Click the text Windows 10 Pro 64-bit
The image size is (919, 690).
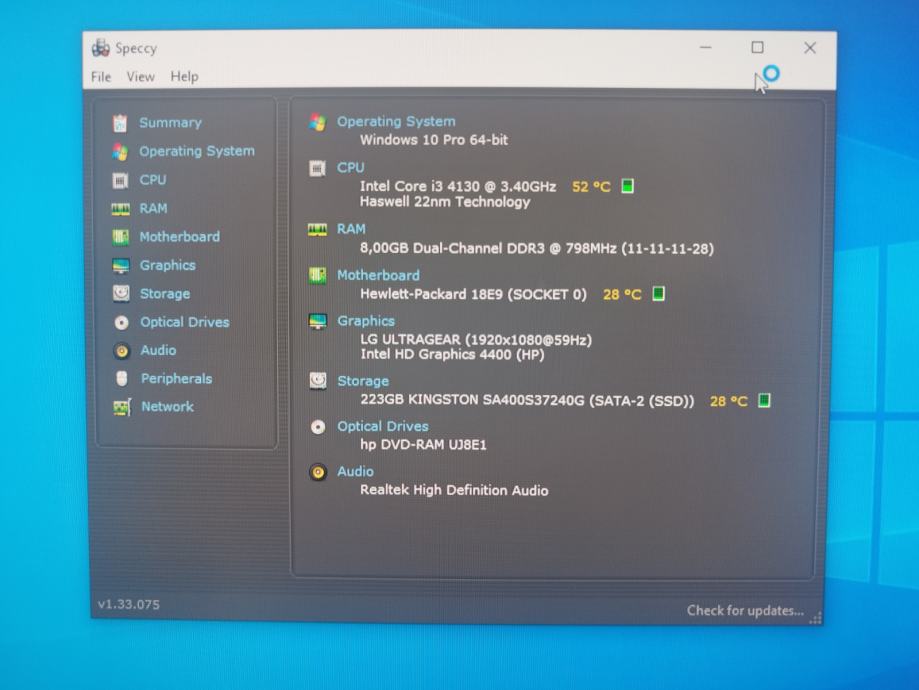tap(434, 140)
